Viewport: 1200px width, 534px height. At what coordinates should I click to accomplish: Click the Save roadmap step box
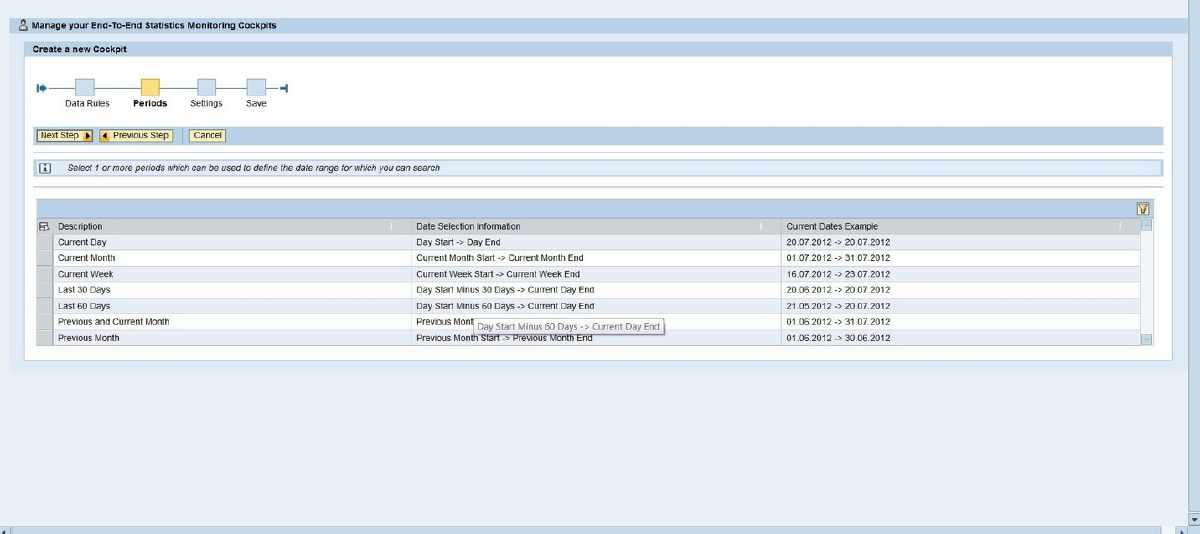256,87
